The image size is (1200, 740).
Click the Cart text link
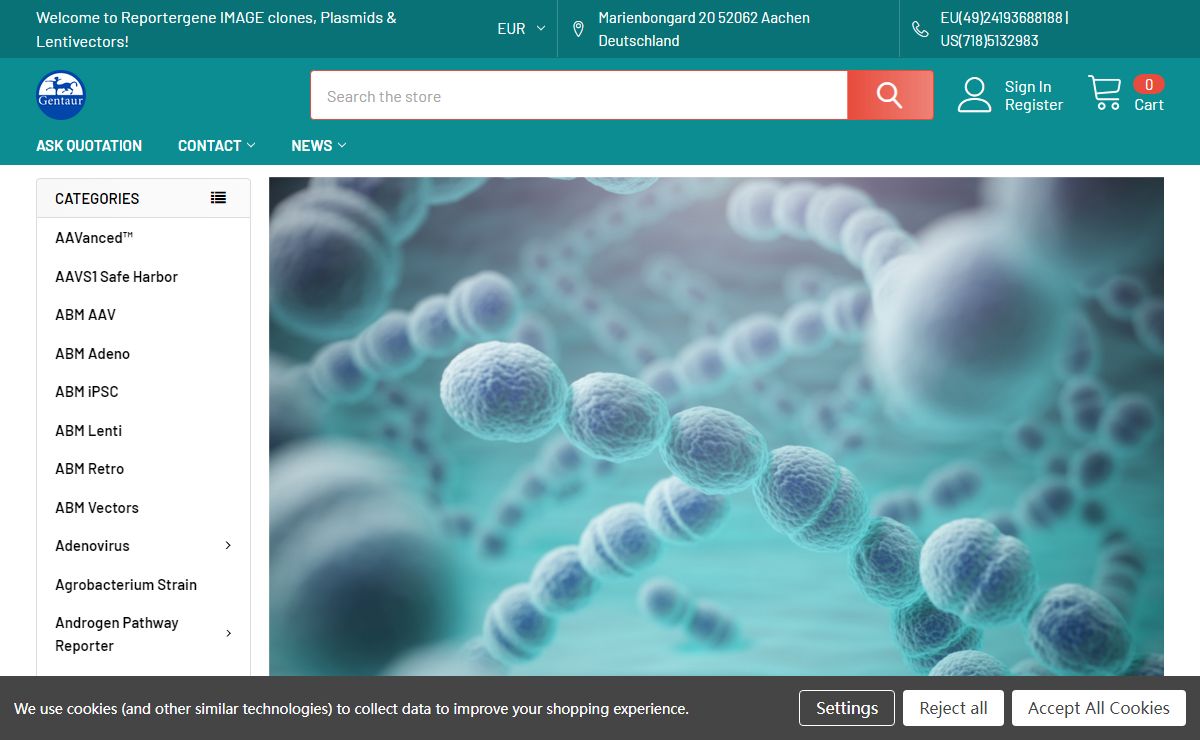coord(1149,105)
